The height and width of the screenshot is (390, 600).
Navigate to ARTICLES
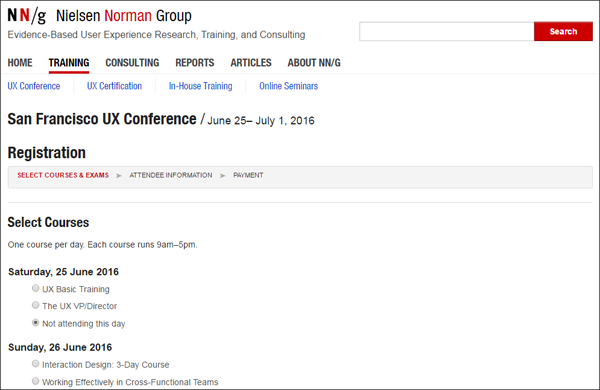coord(251,63)
